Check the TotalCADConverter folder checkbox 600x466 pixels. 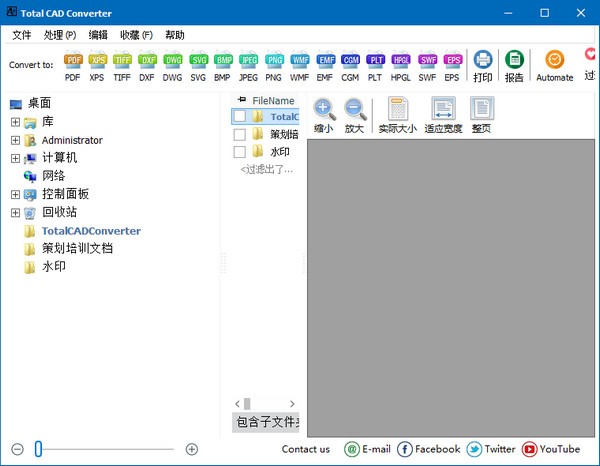point(239,117)
